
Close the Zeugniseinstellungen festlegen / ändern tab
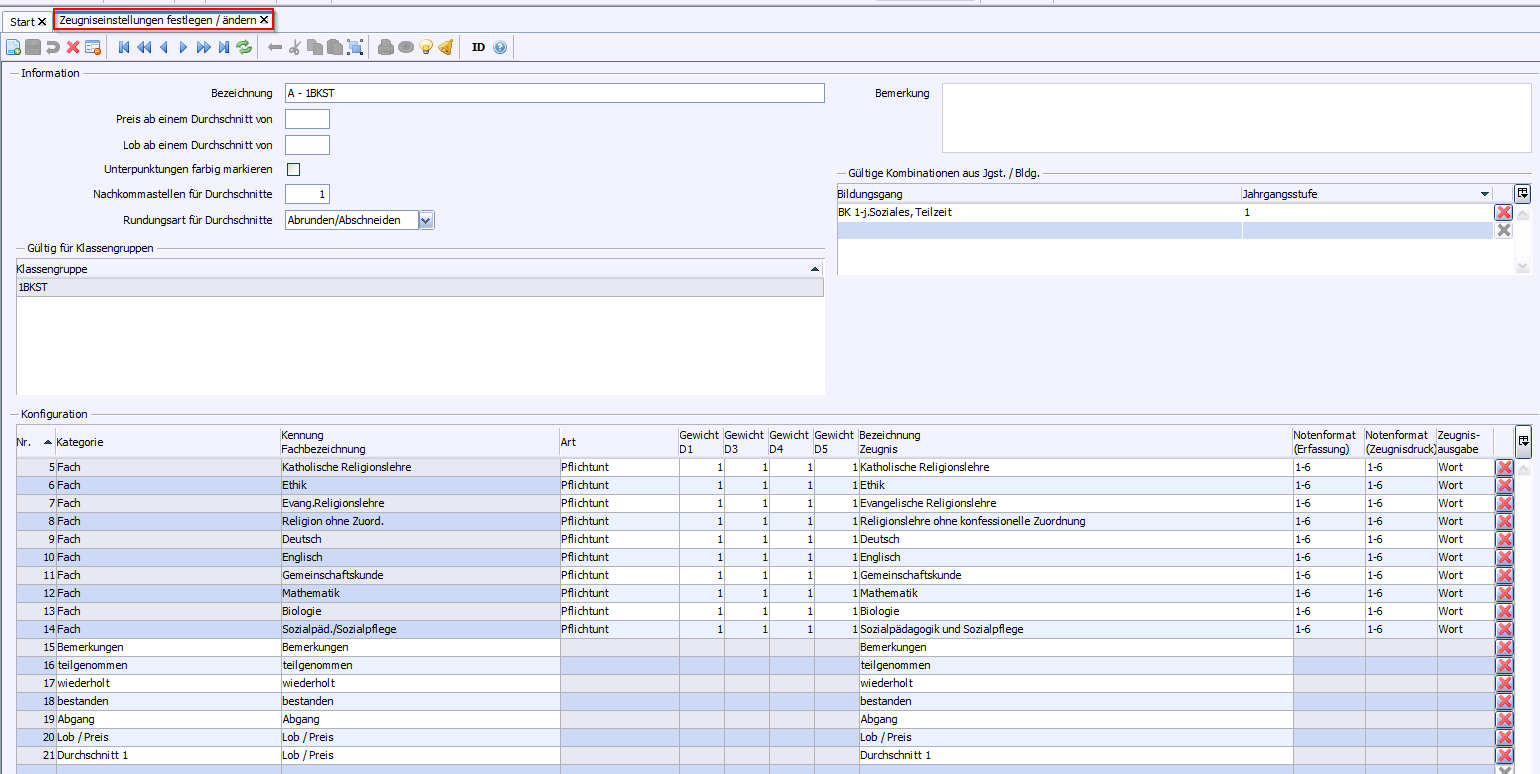tap(264, 20)
